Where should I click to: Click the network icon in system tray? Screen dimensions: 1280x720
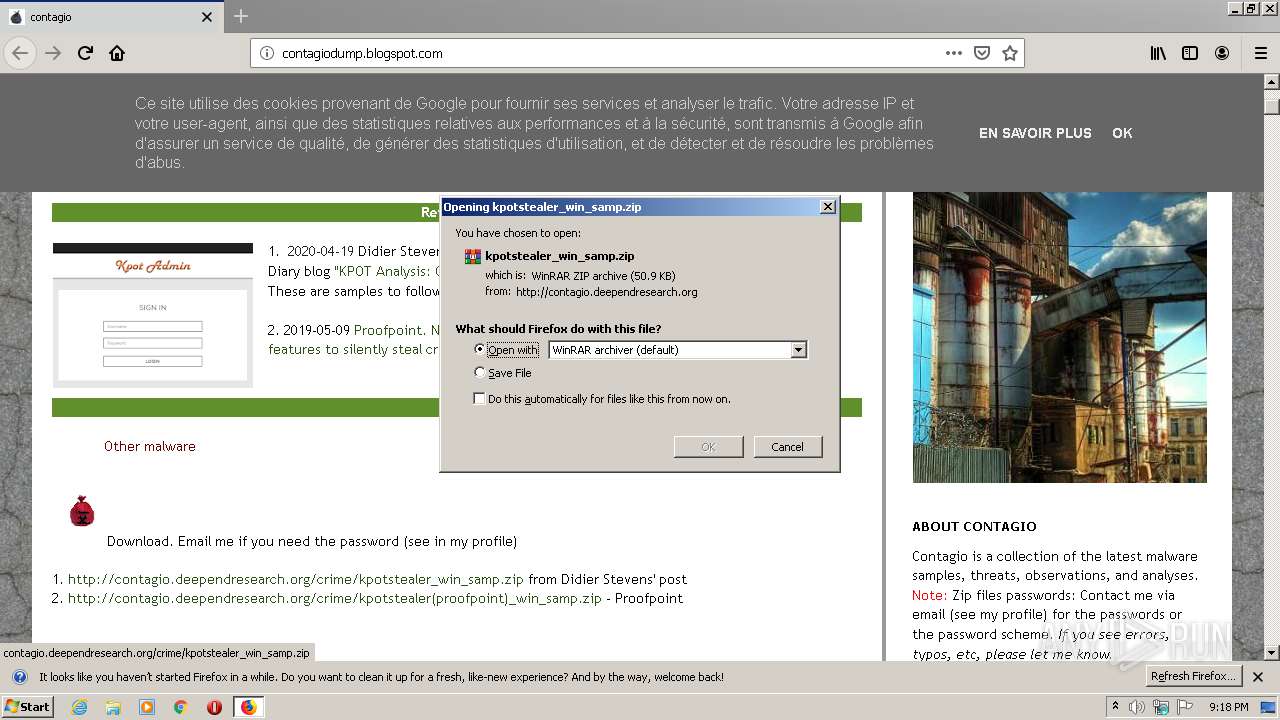pos(1161,707)
